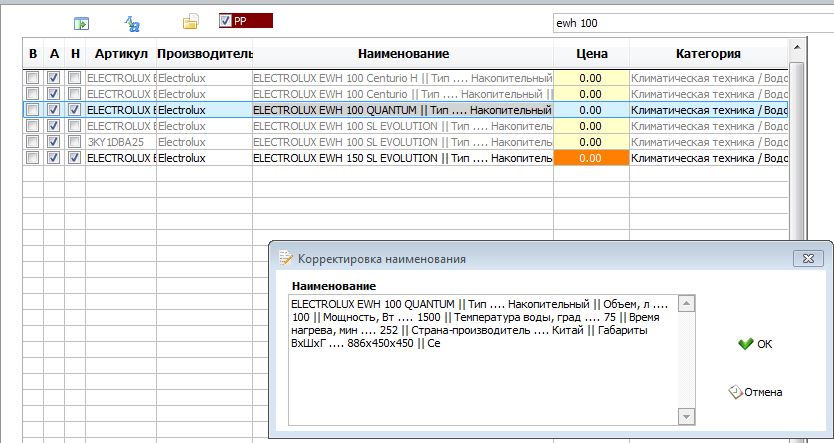Click the Отмена cancel button
The width and height of the screenshot is (834, 443).
(755, 392)
